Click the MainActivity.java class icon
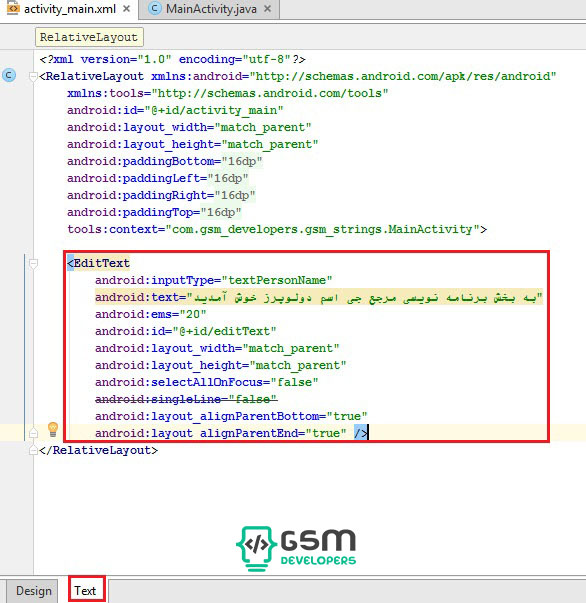 click(x=155, y=8)
